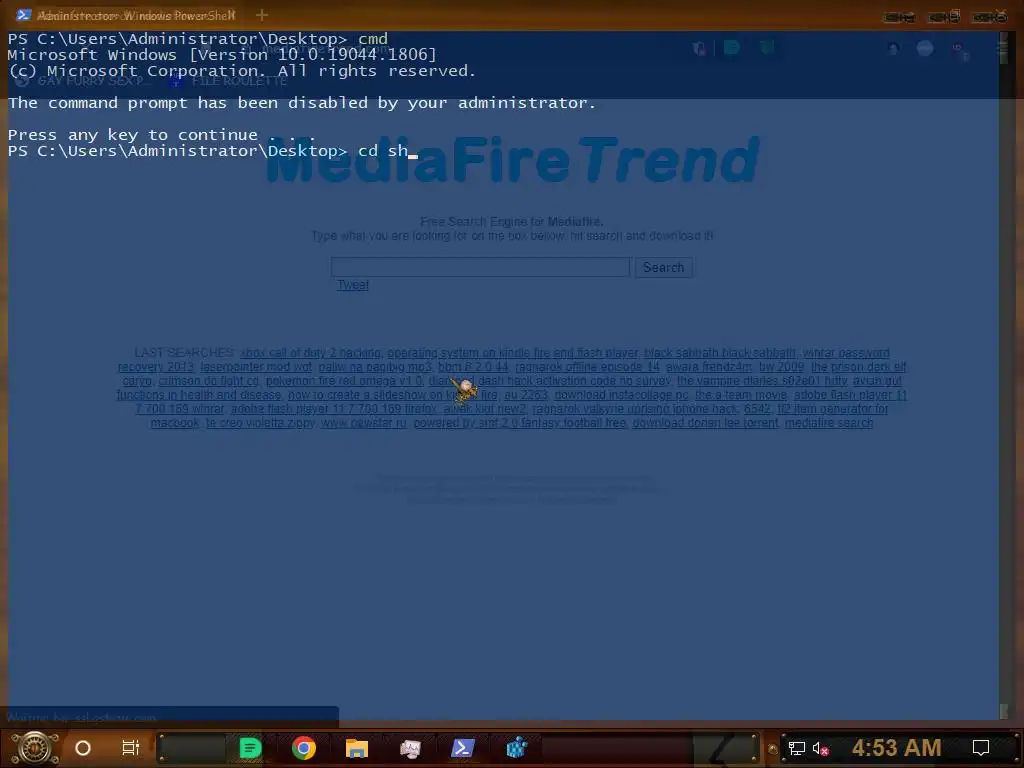Click the PowerShell icon in the tab title
The height and width of the screenshot is (768, 1024).
pyautogui.click(x=24, y=15)
